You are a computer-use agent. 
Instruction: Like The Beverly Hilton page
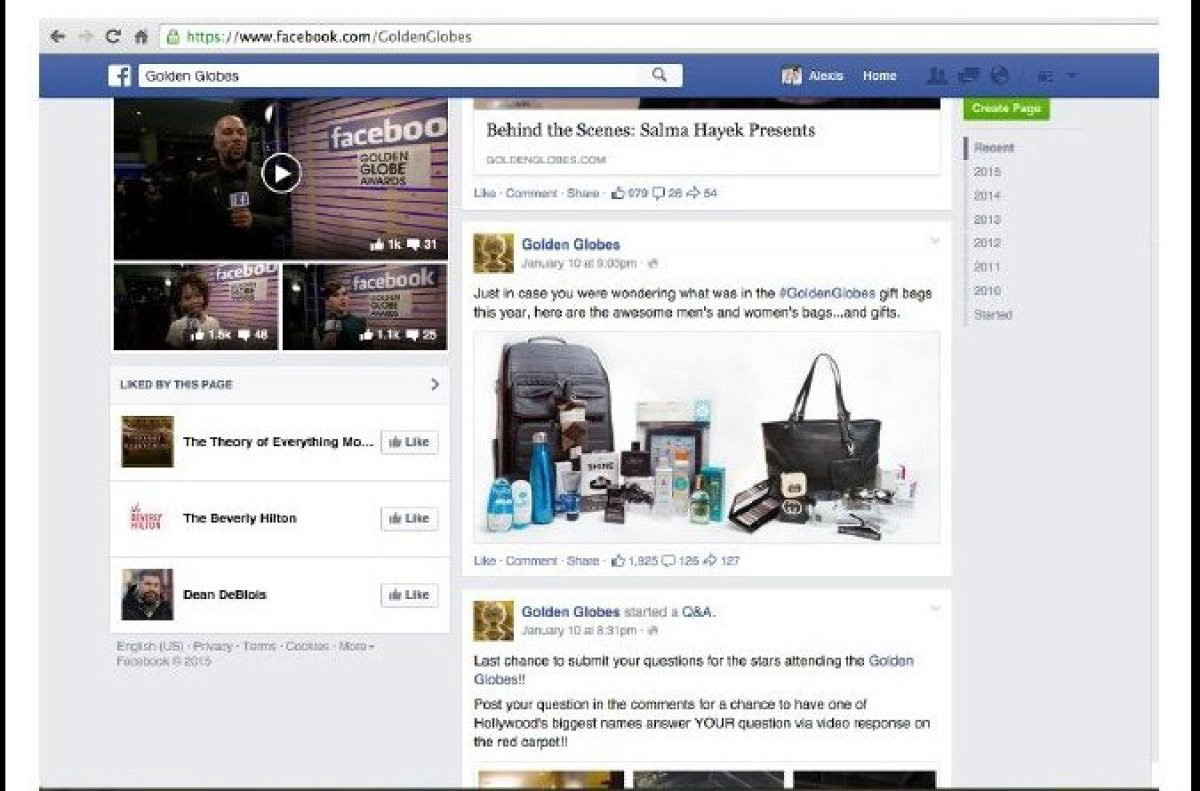tap(409, 518)
